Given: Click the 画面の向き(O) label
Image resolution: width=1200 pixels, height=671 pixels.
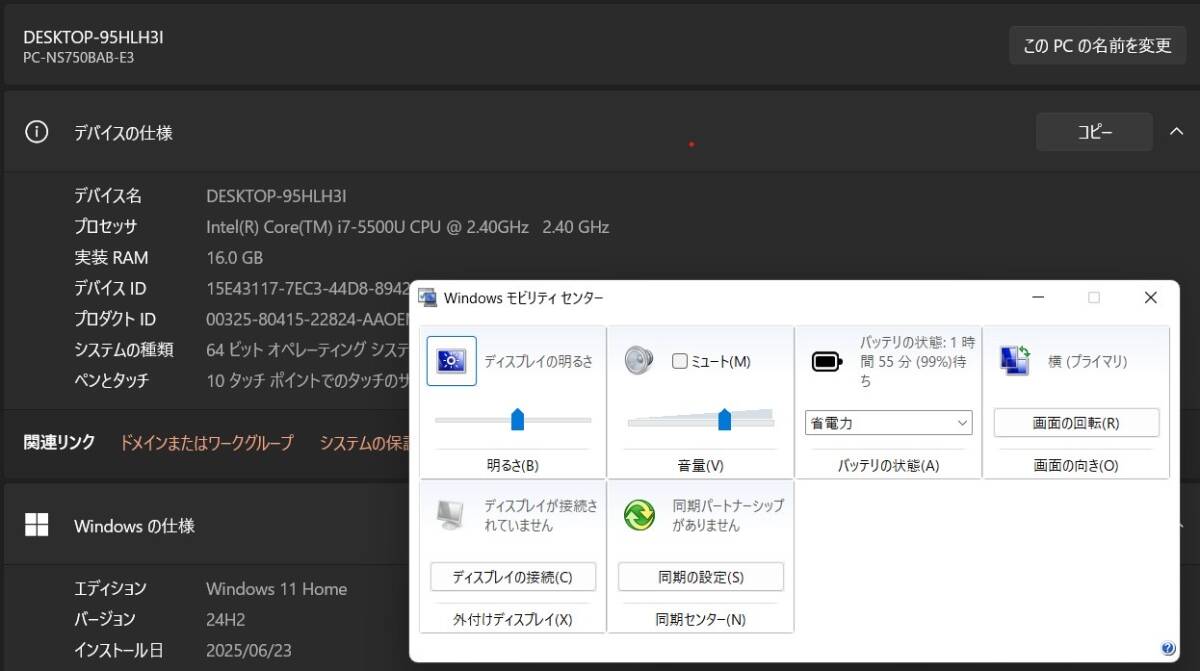Looking at the screenshot, I should click(1076, 465).
